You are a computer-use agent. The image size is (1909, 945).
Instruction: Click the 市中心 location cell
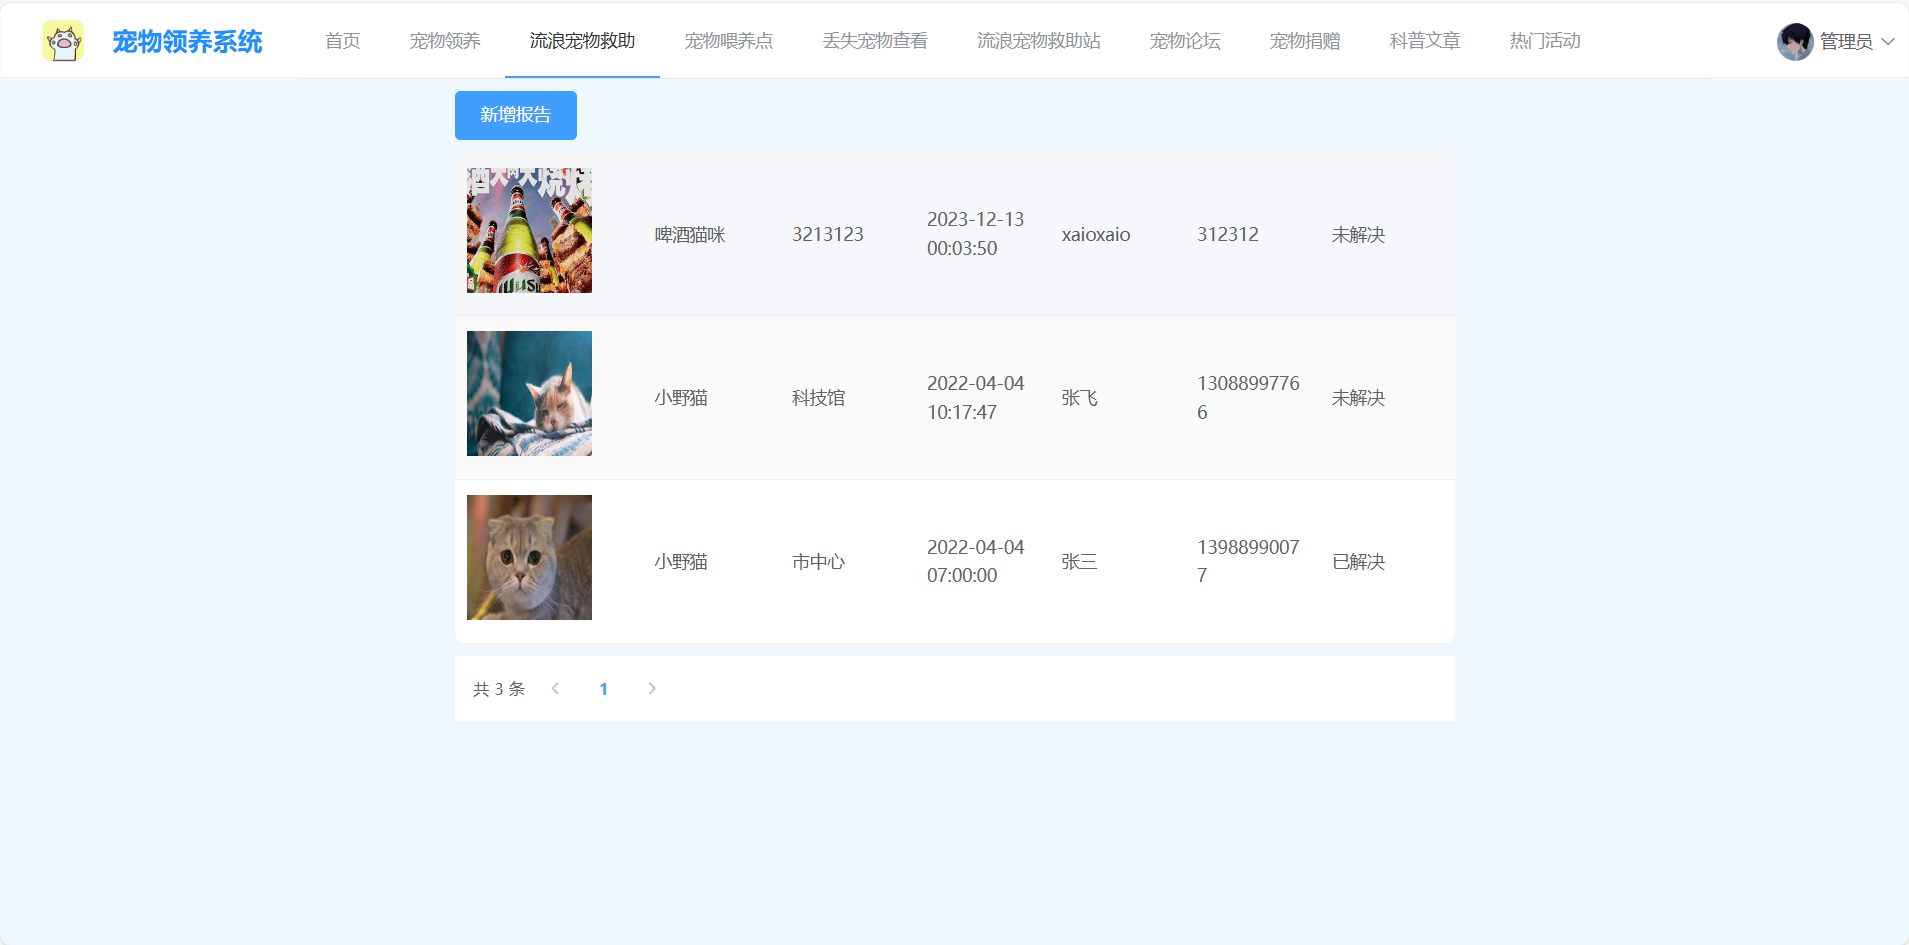pos(819,562)
